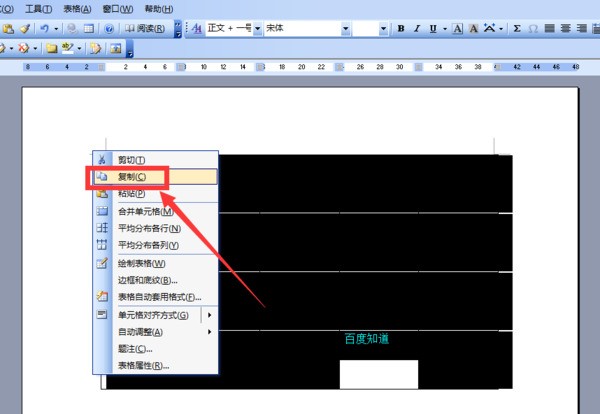Choose 合并单元格(M) in the context menu
Viewport: 600px width, 414px height.
tap(156, 211)
